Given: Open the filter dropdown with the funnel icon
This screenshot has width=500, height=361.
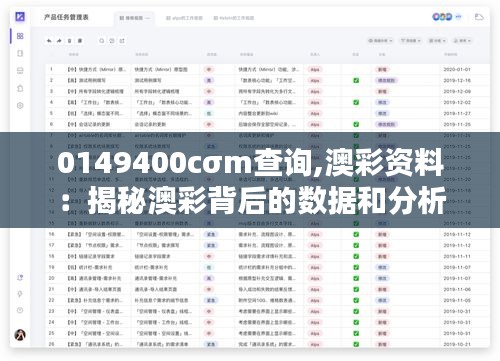Looking at the screenshot, I should pyautogui.click(x=411, y=41).
